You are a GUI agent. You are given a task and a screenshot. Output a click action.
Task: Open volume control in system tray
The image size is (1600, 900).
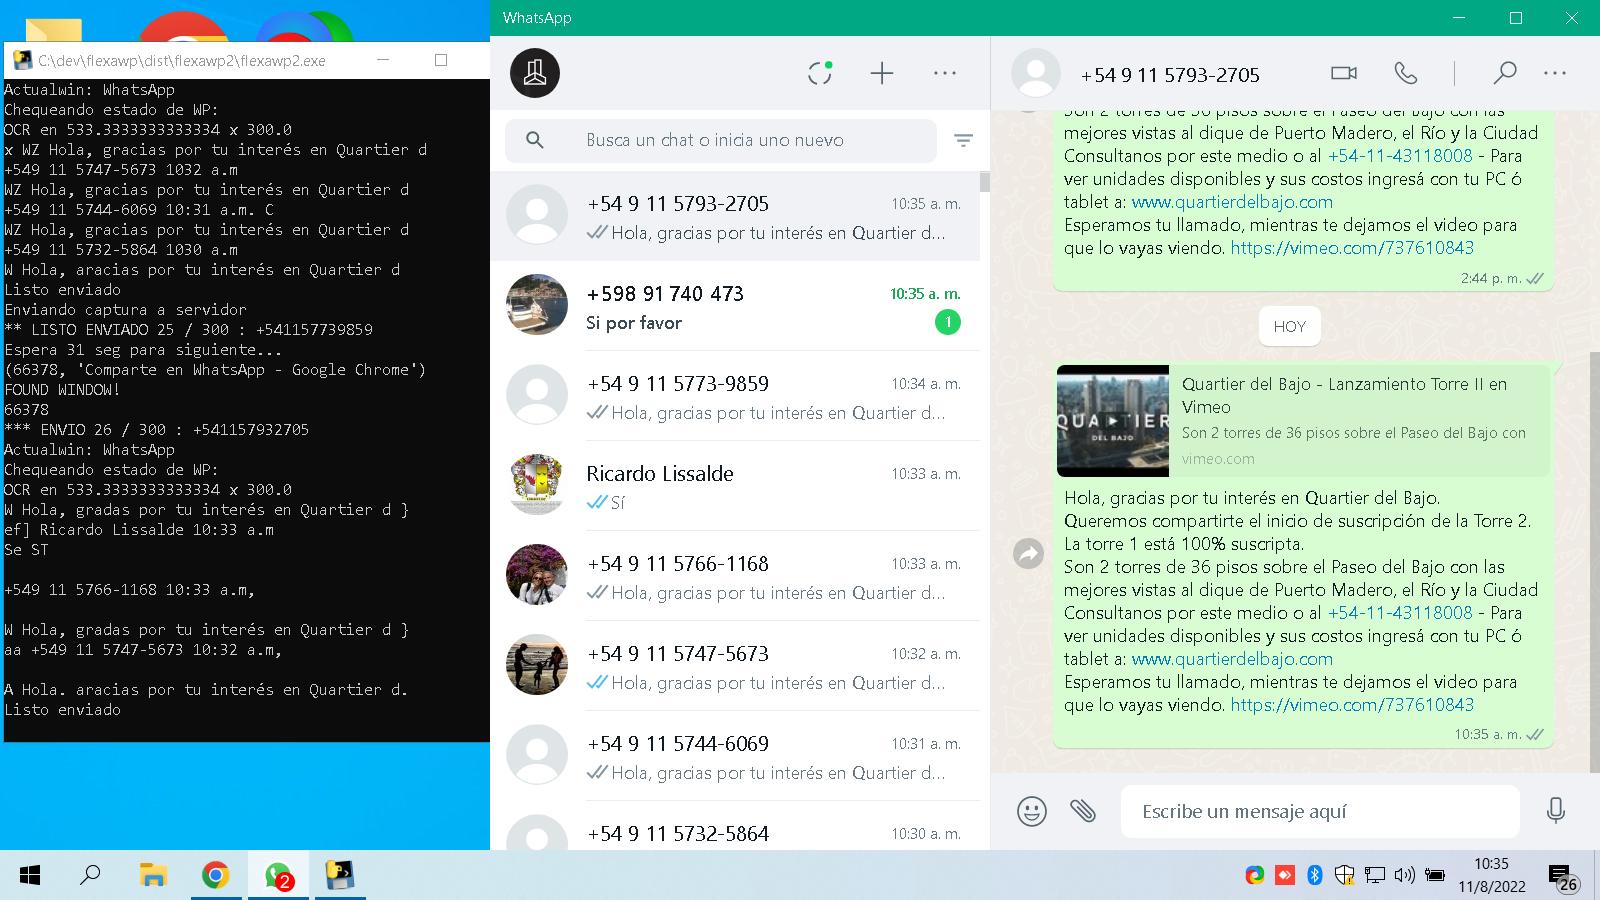pos(1404,876)
